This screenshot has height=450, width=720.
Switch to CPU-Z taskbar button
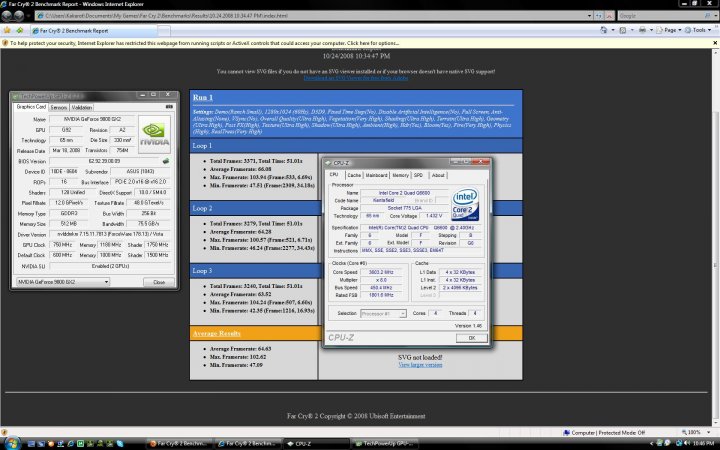point(315,444)
